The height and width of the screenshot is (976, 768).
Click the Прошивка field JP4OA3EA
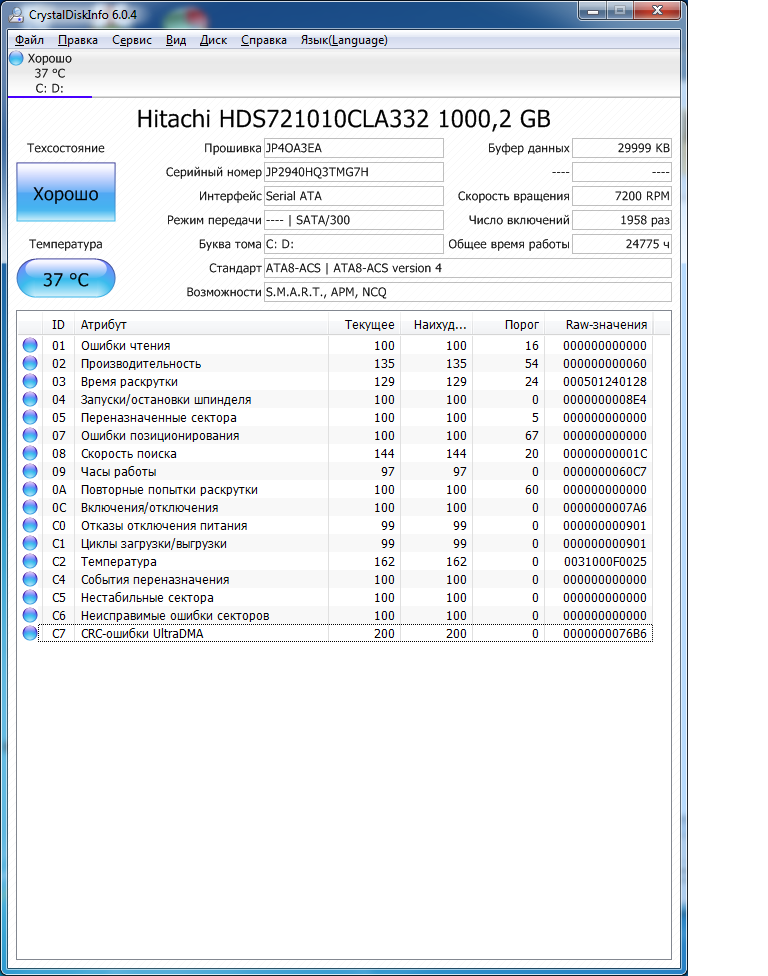[x=354, y=148]
